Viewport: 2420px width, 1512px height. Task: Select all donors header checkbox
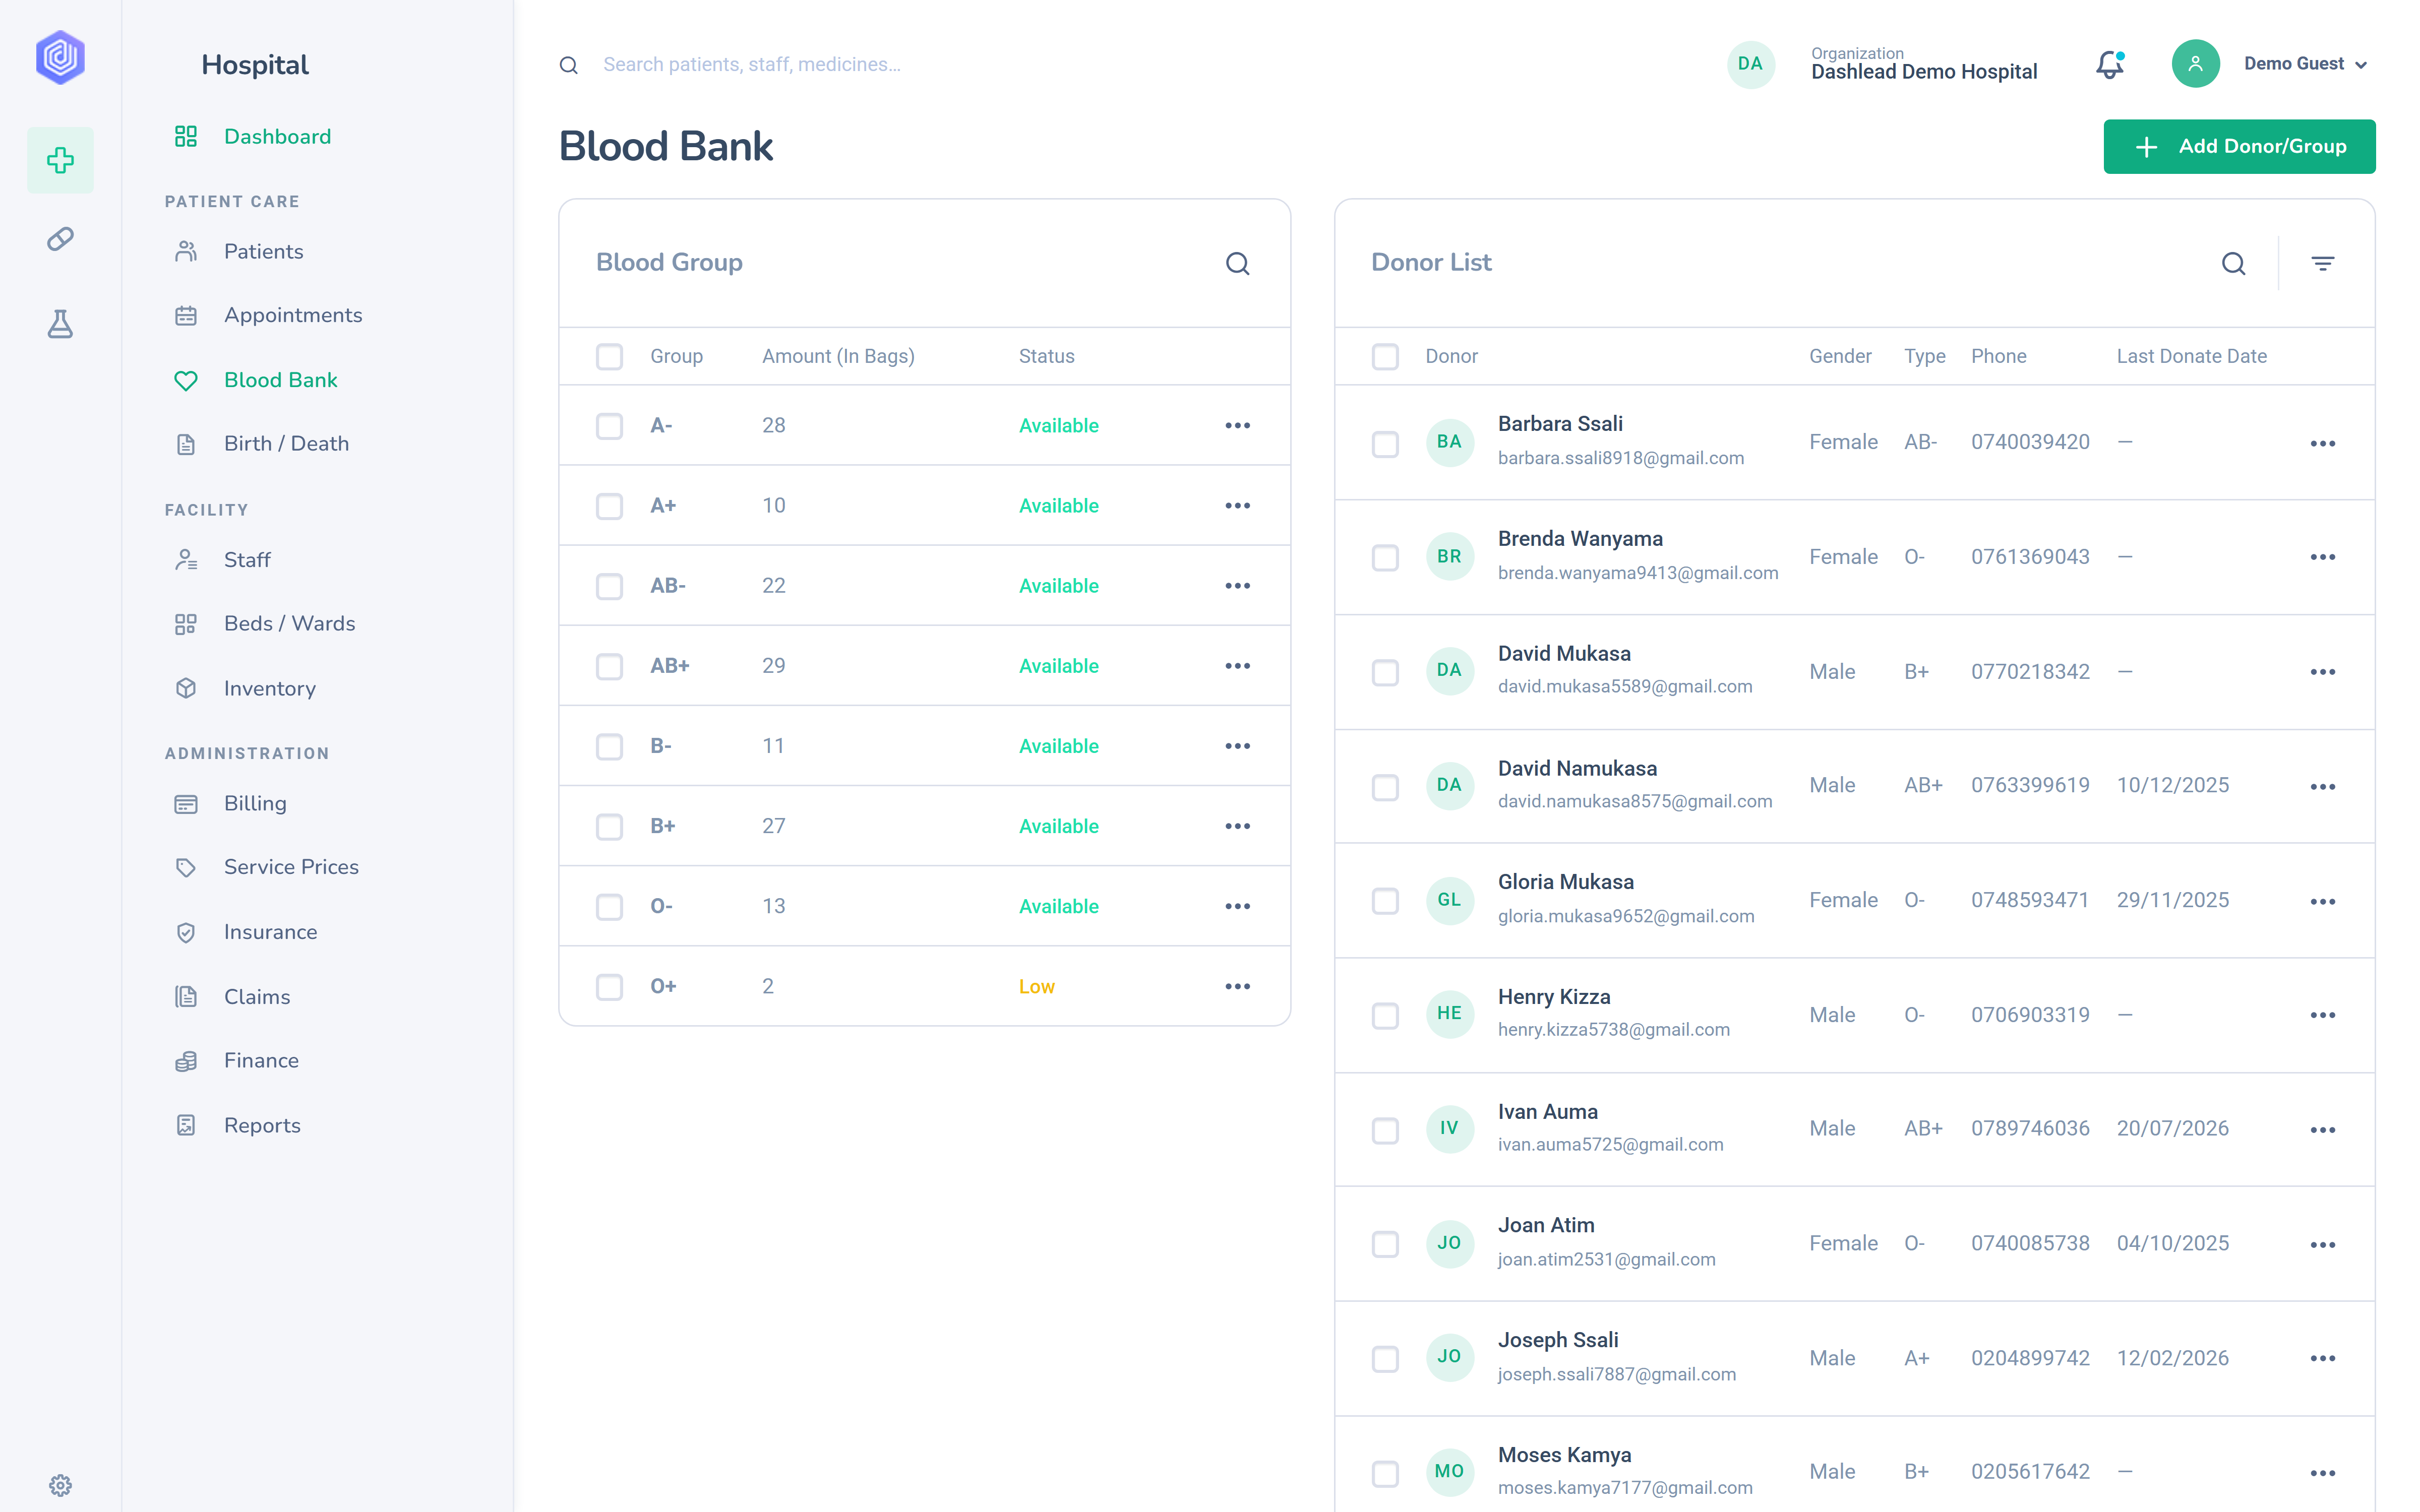[x=1385, y=356]
